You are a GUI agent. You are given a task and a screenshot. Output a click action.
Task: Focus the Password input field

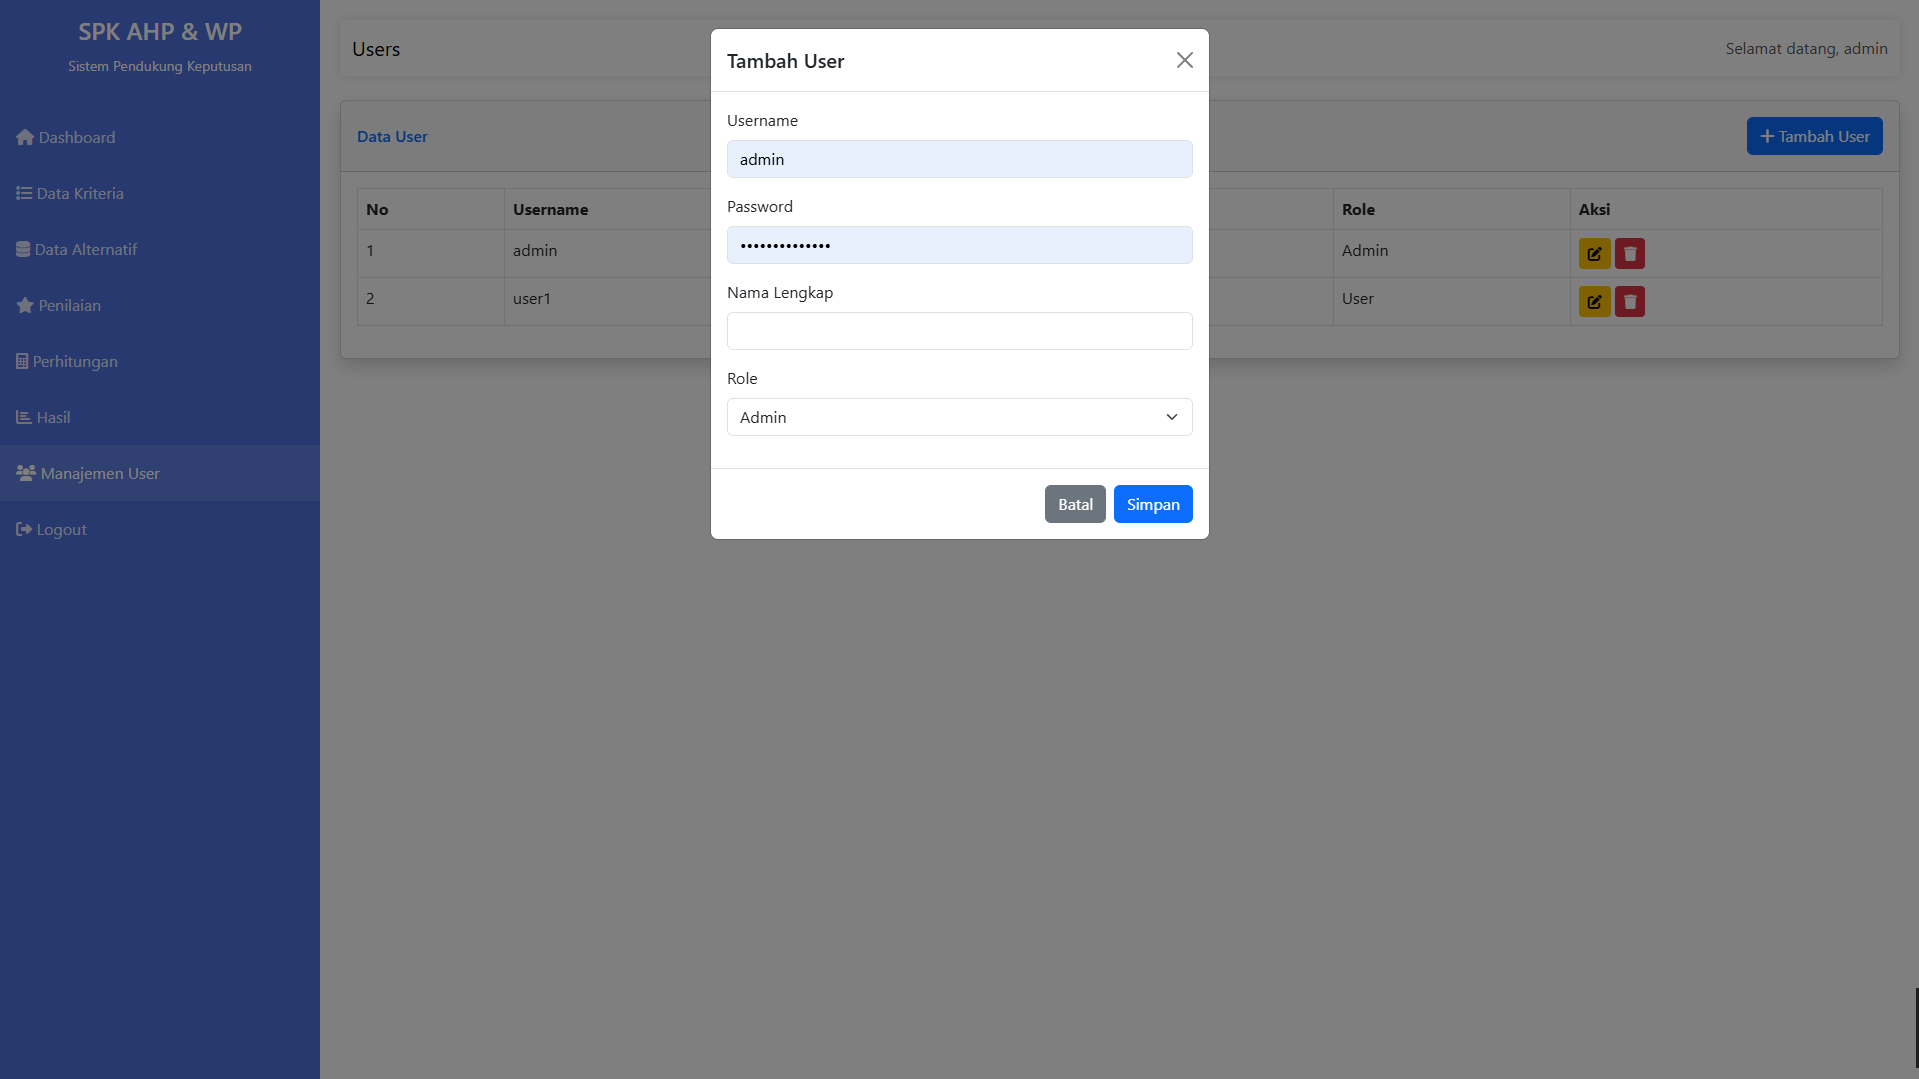pos(959,245)
